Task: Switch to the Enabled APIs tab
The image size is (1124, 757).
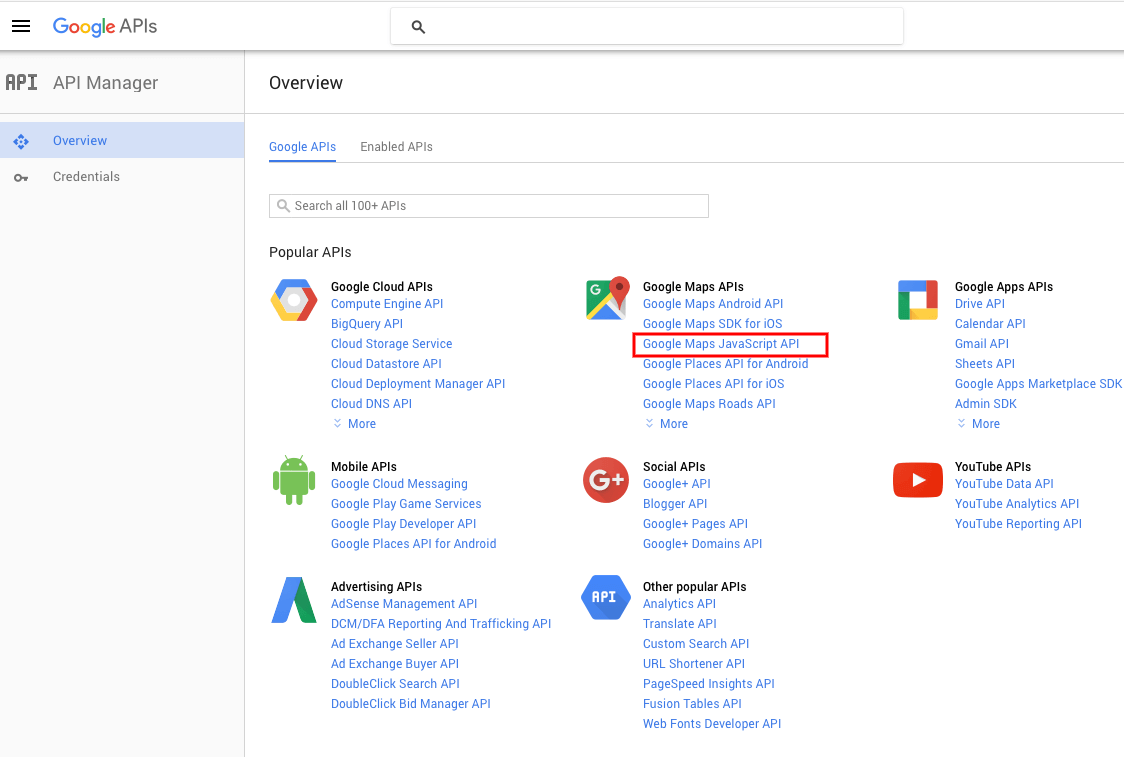Action: tap(396, 146)
